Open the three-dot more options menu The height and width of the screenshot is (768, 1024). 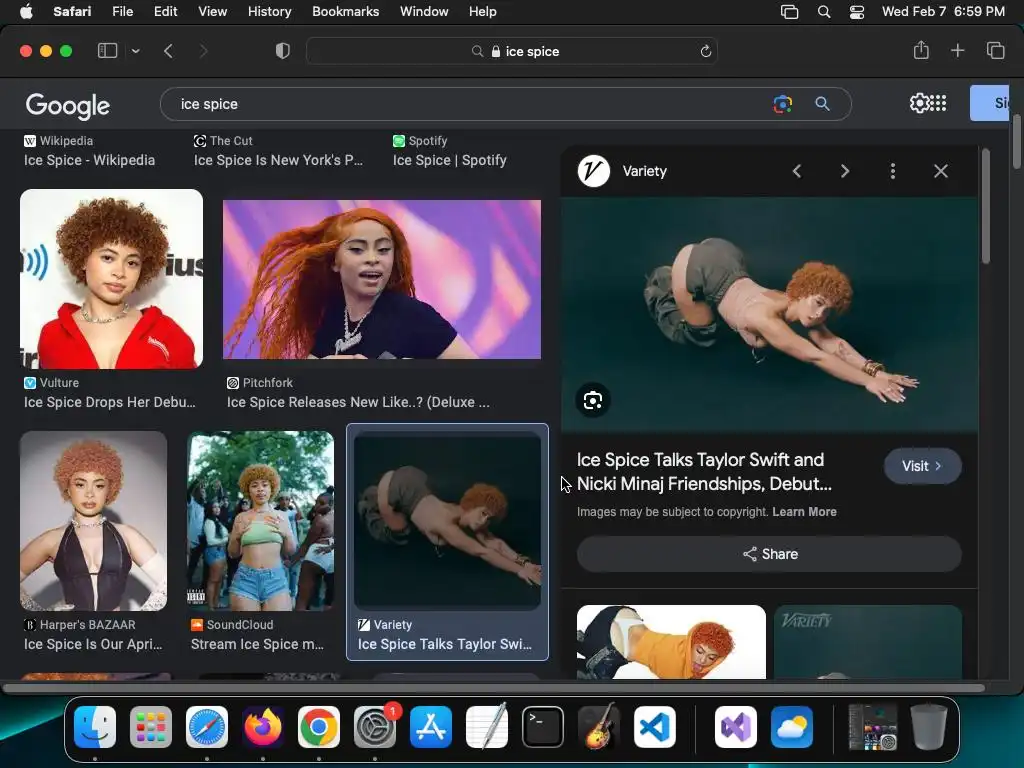(x=893, y=171)
